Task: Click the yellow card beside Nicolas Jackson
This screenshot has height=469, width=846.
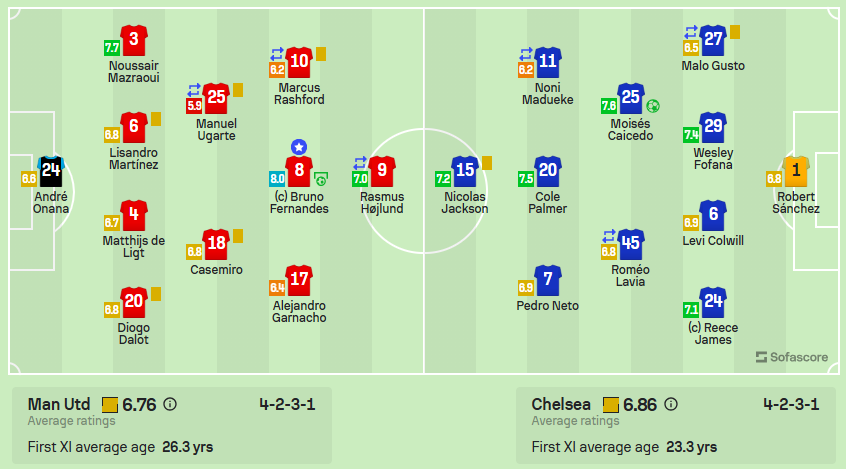Action: click(x=487, y=163)
